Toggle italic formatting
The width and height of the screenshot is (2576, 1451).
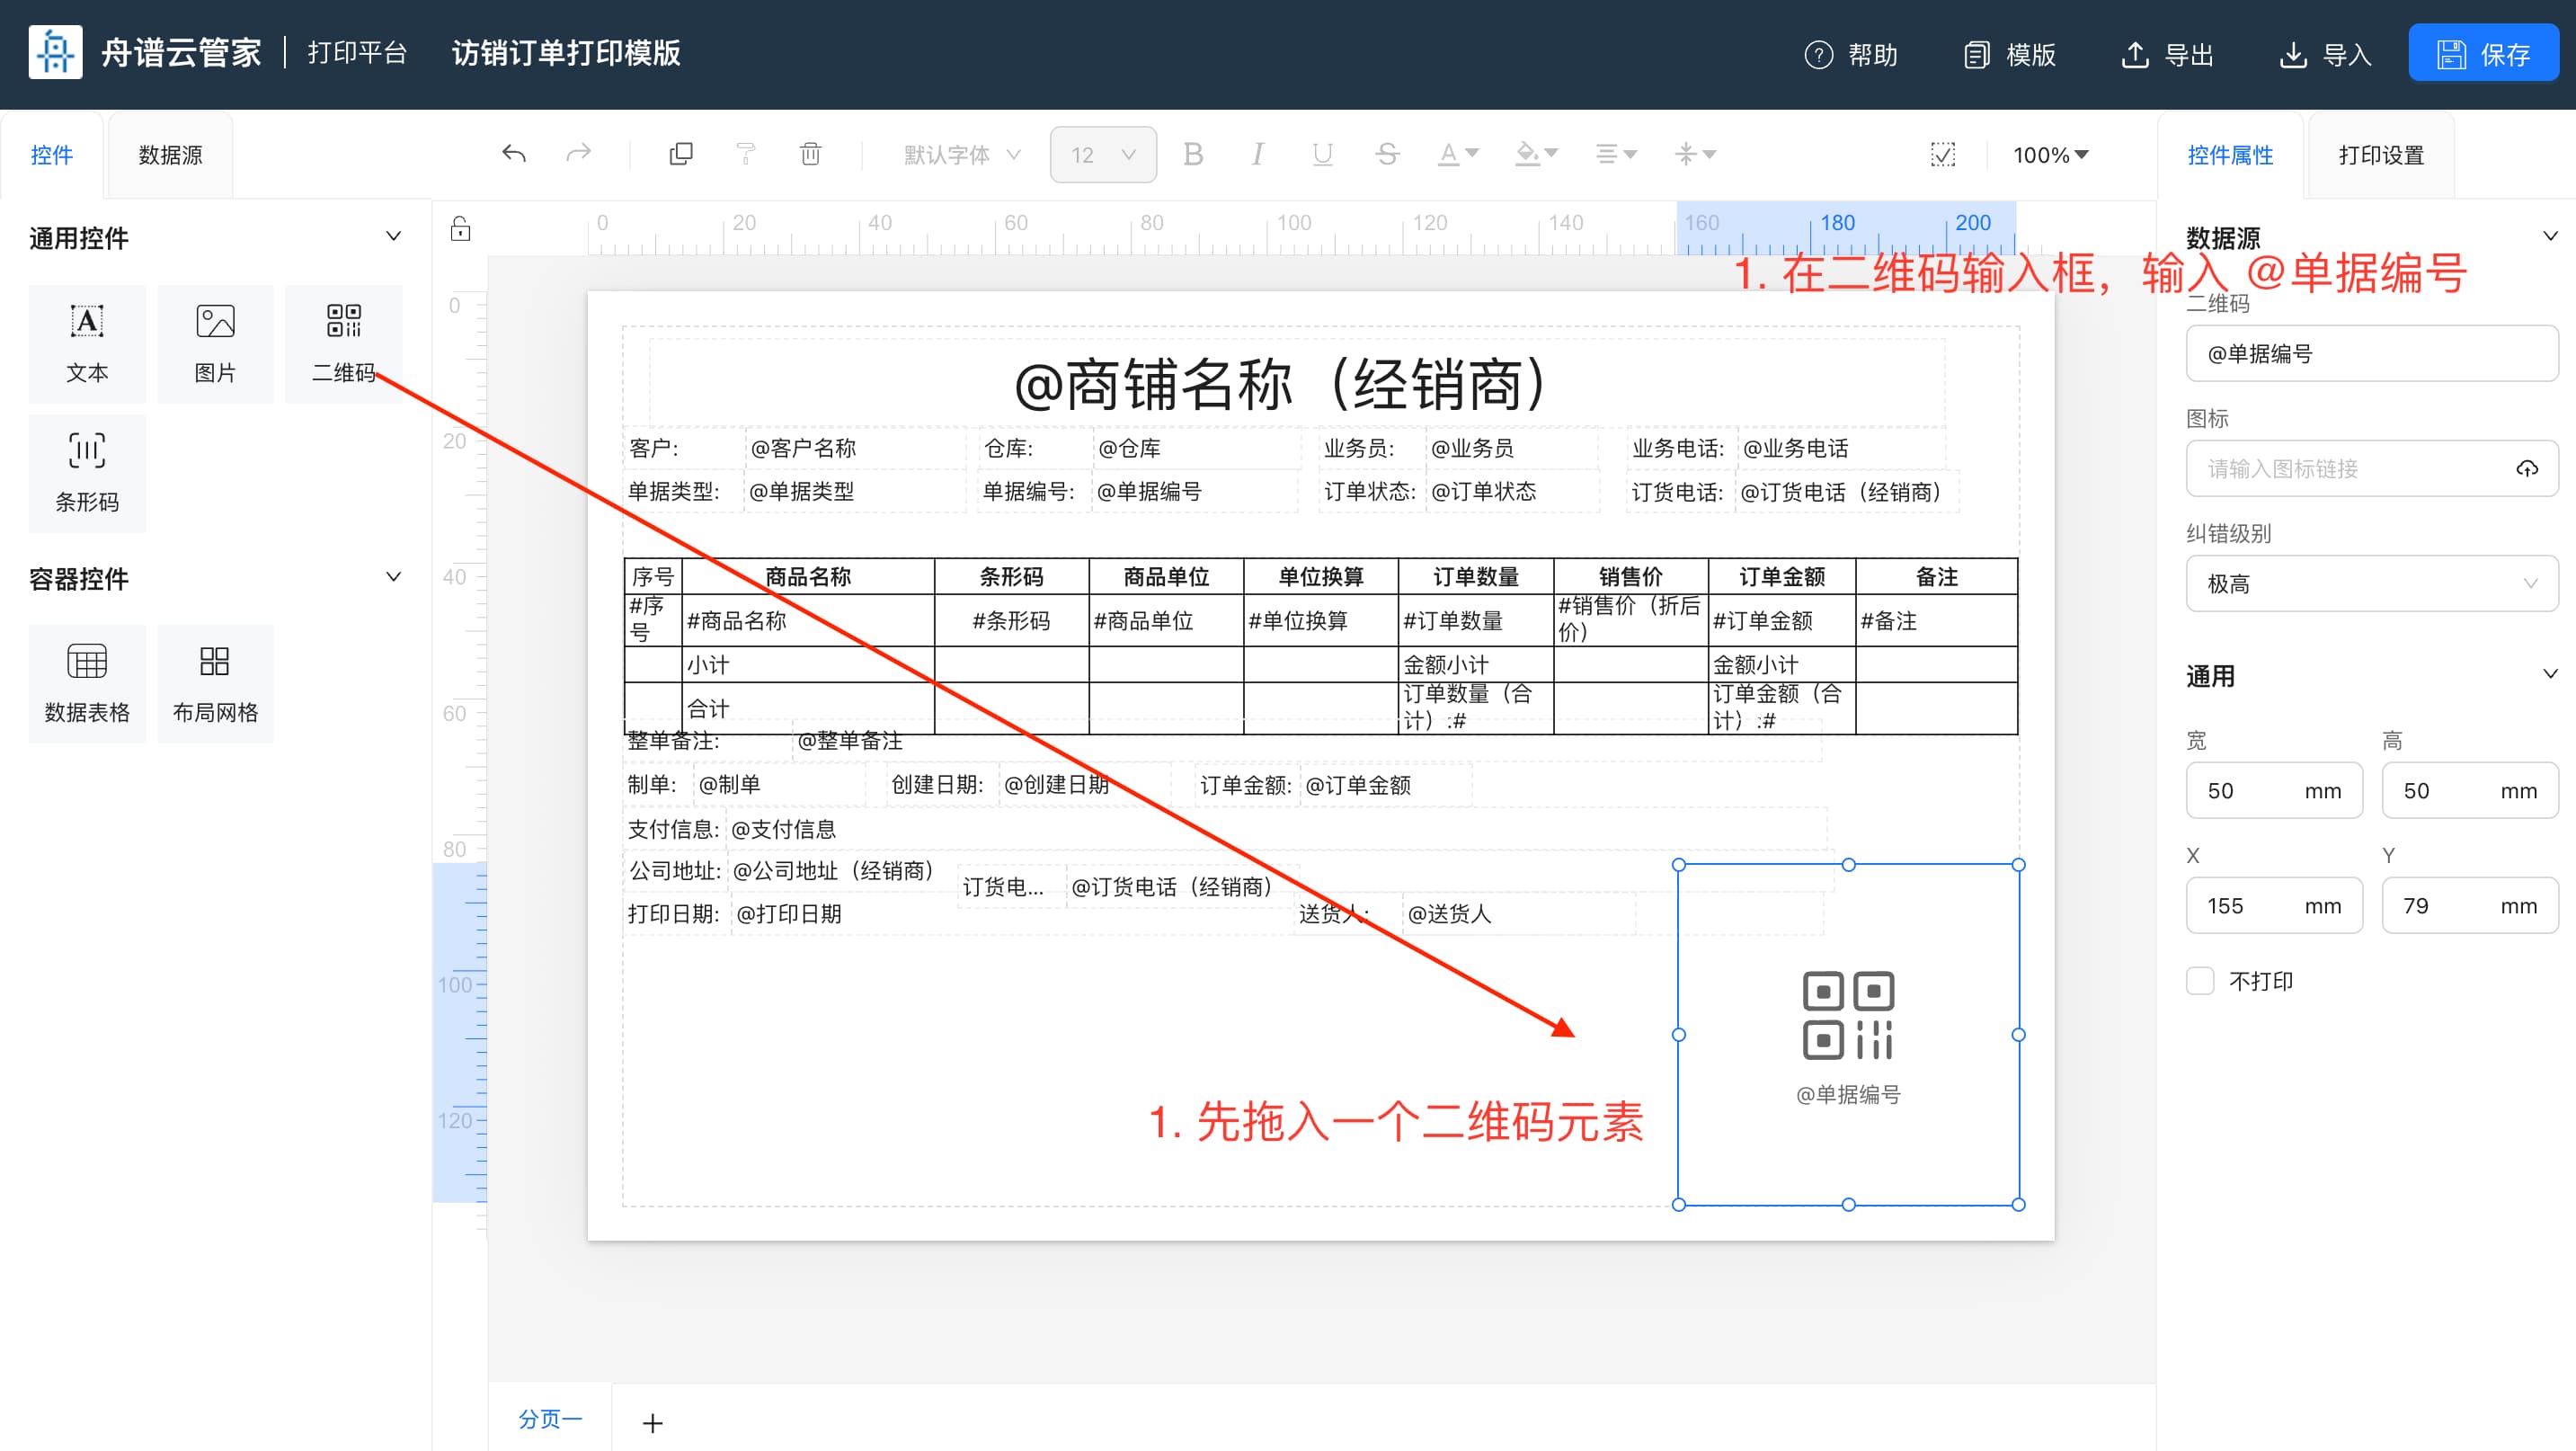pos(1258,154)
